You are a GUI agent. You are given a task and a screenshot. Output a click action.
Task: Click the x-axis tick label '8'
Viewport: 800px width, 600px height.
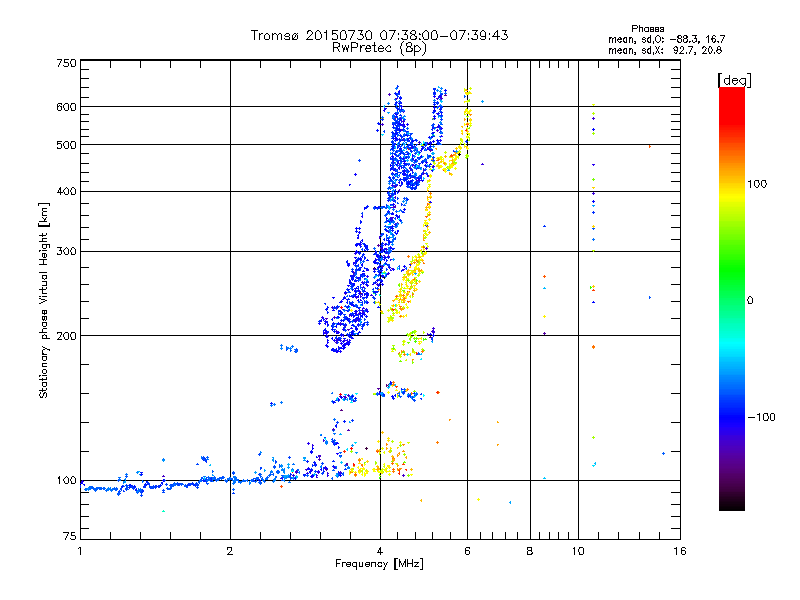530,551
